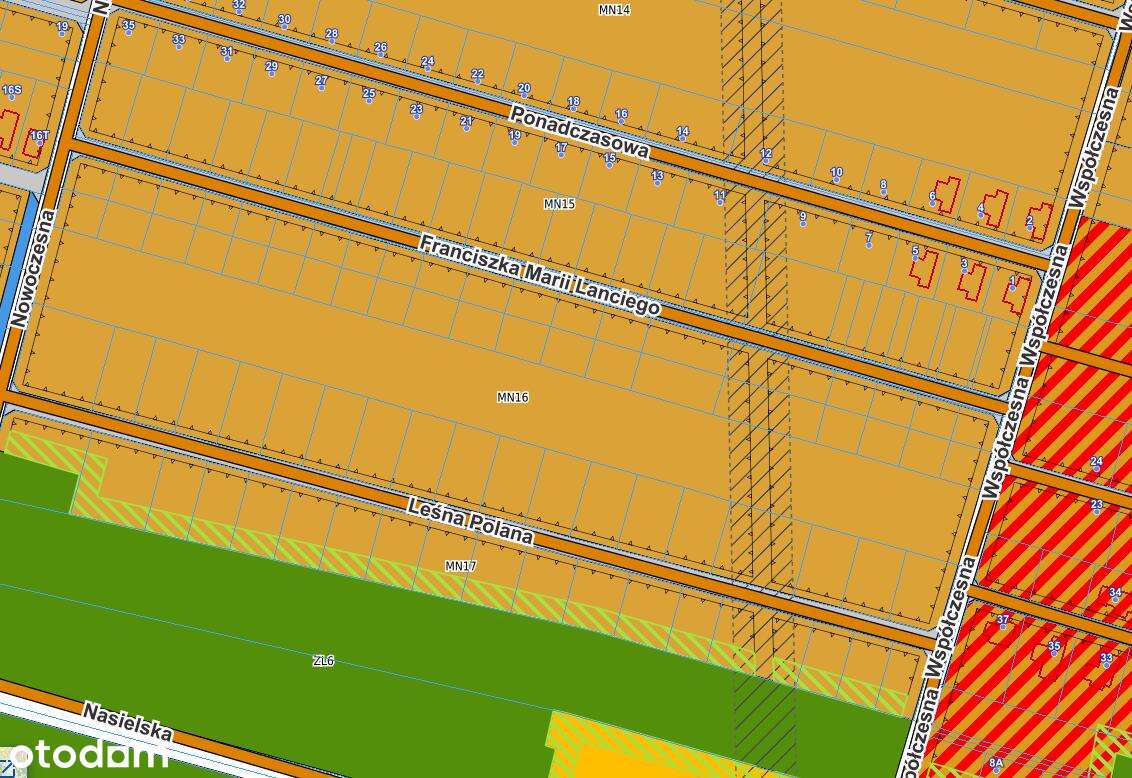
Task: Select address point marker 16T
Action: (x=40, y=137)
